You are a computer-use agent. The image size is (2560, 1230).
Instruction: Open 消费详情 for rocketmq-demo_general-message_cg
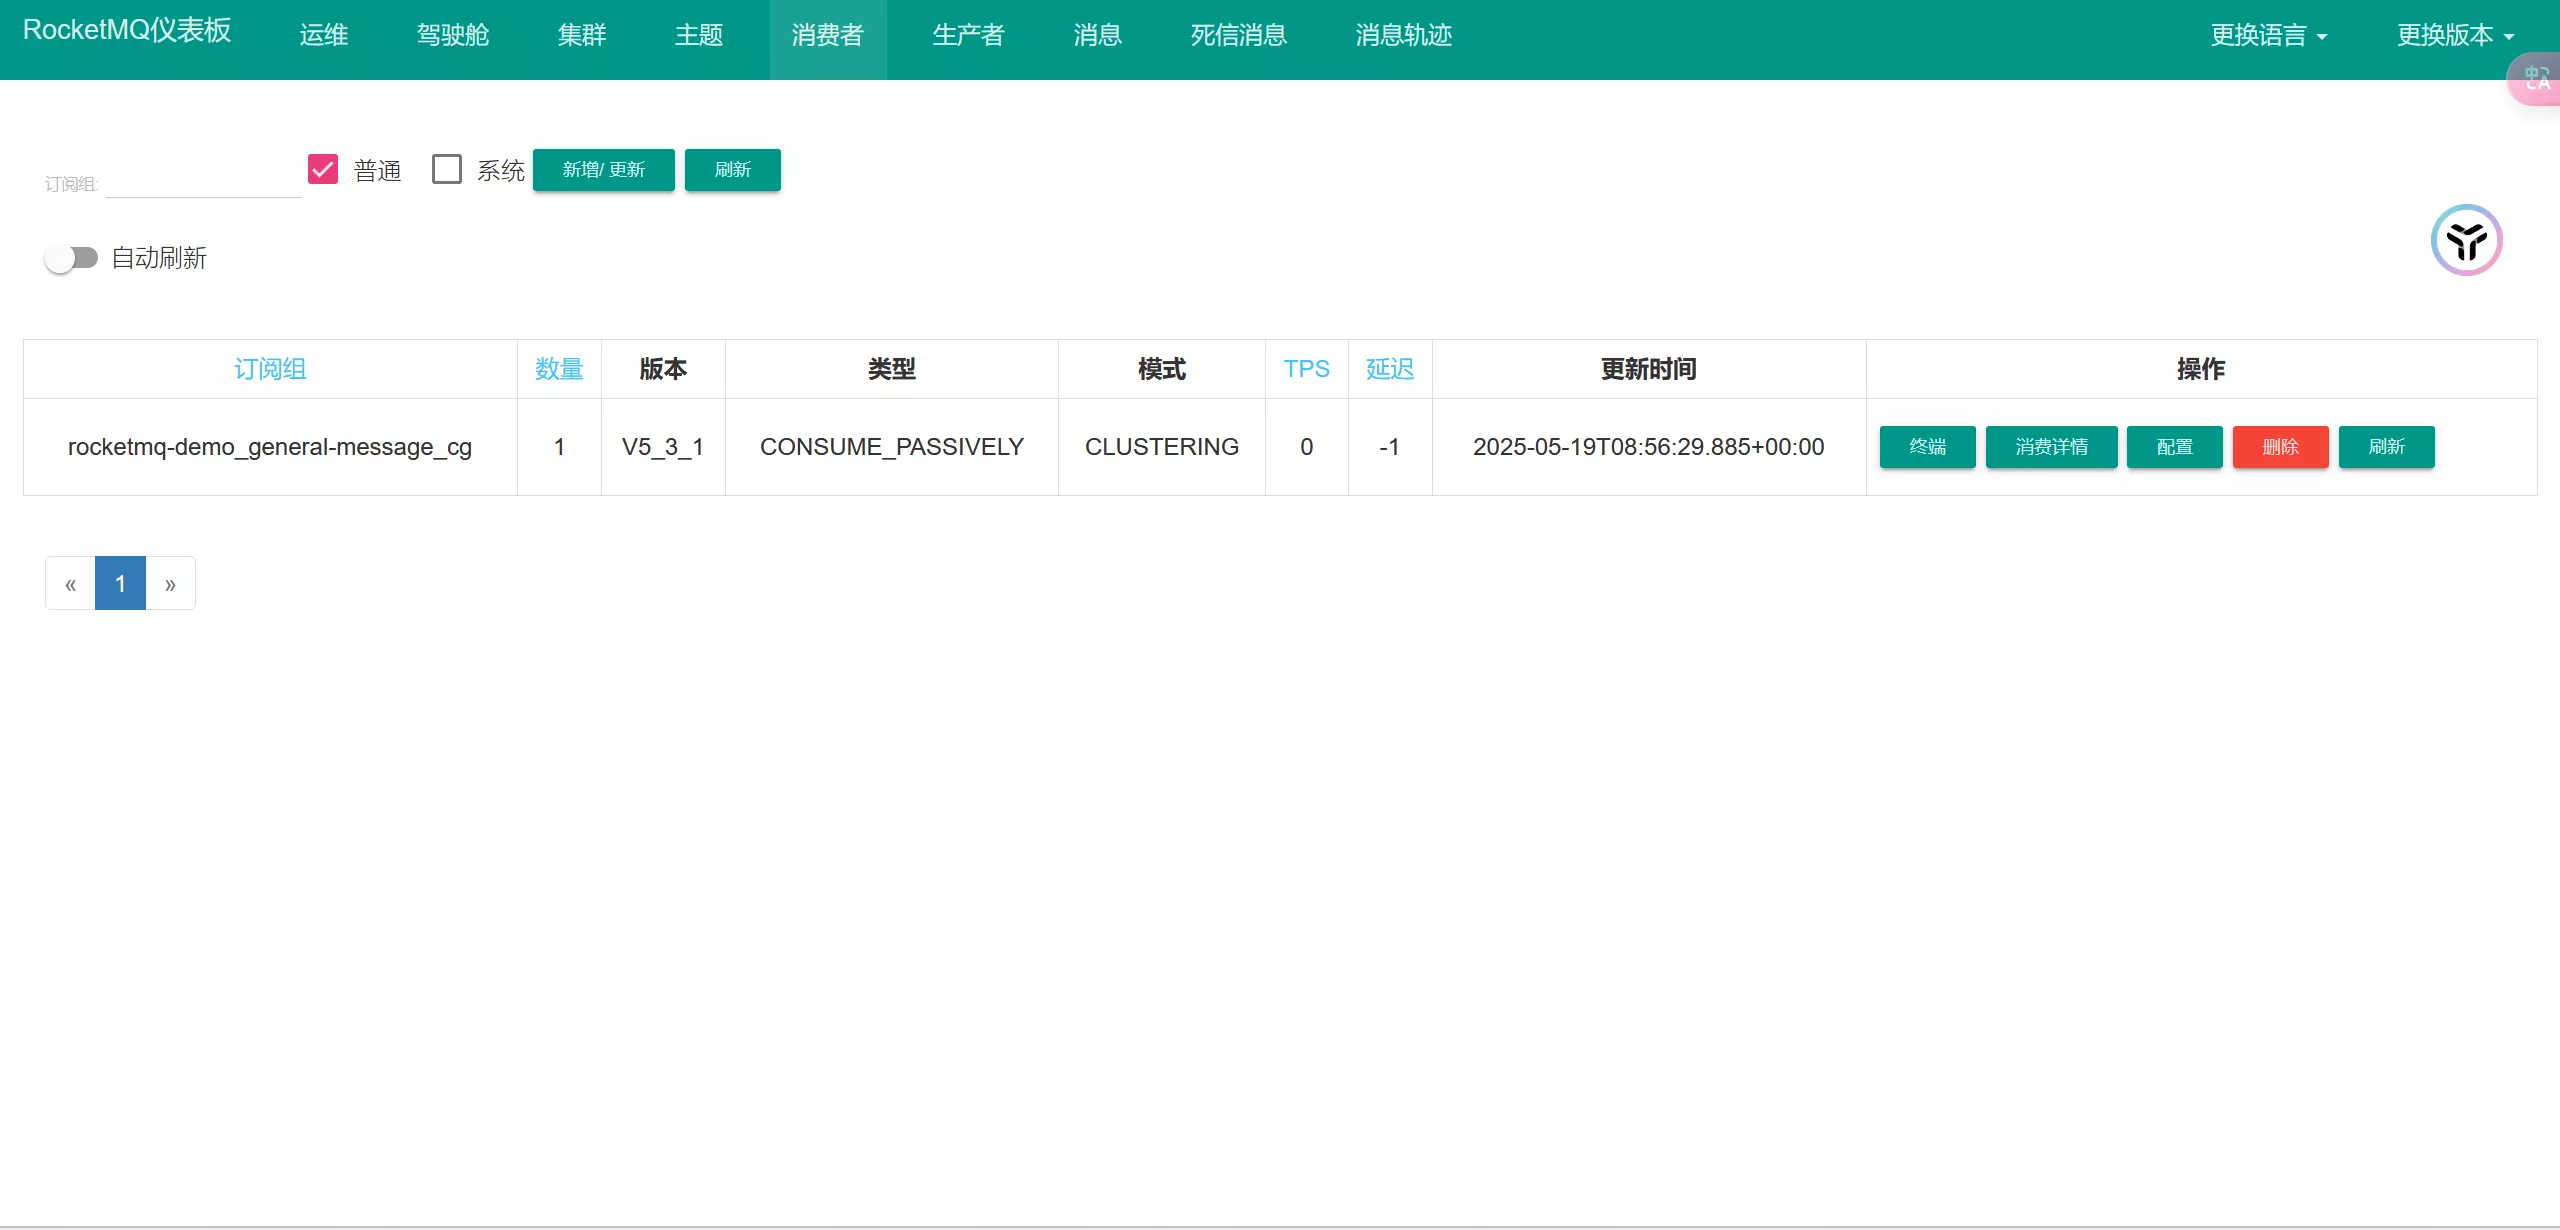pos(2051,447)
